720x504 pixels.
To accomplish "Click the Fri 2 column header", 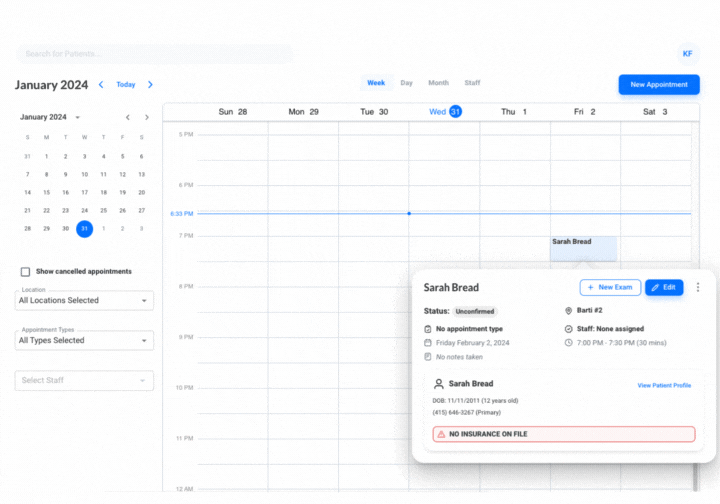I will 585,112.
